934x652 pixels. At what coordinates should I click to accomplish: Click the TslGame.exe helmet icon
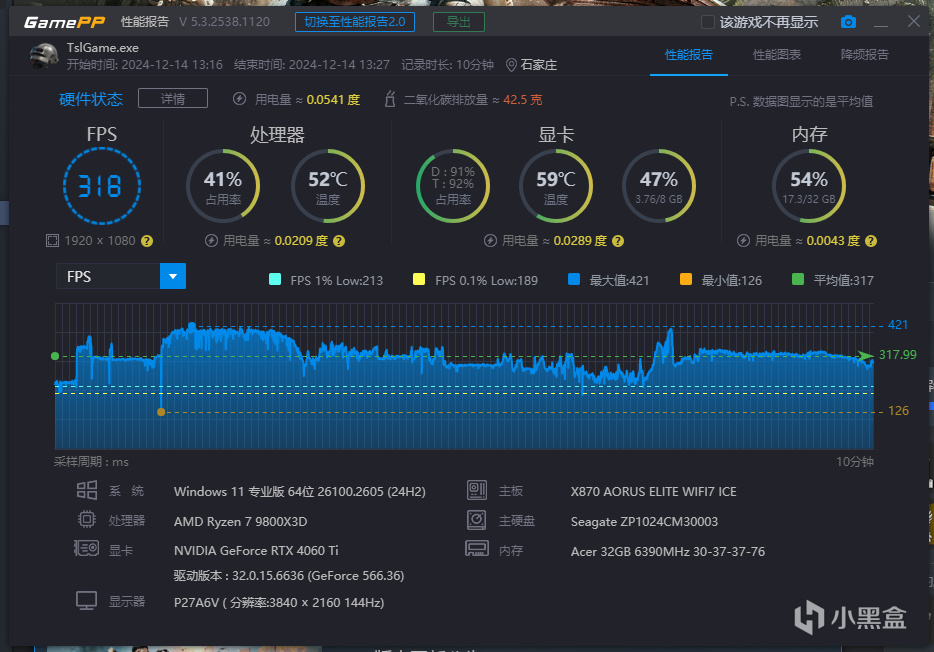pyautogui.click(x=44, y=56)
